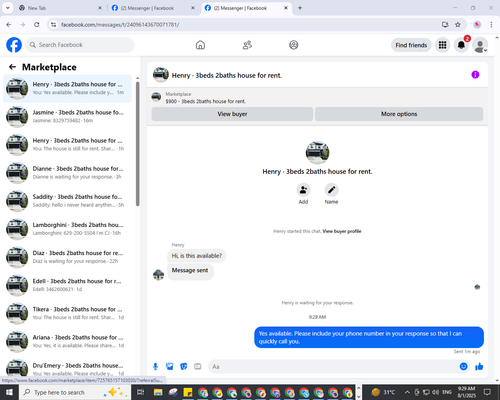Open the Groups icon in top navigation
500x400 pixels.
click(294, 45)
